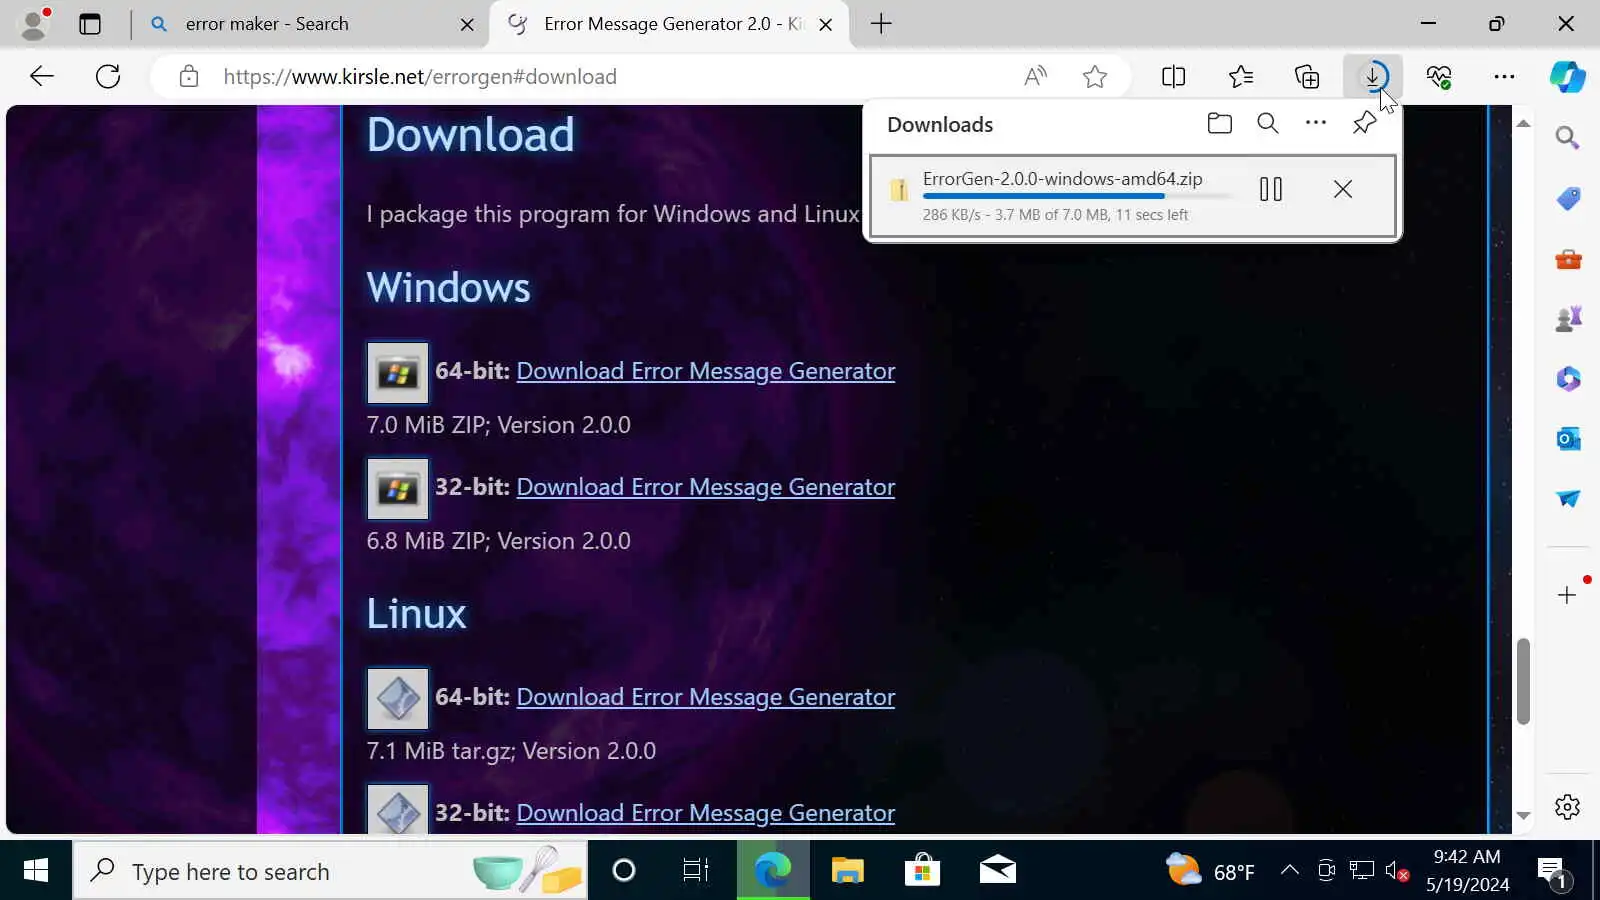Open the downloads folder

tap(1220, 124)
